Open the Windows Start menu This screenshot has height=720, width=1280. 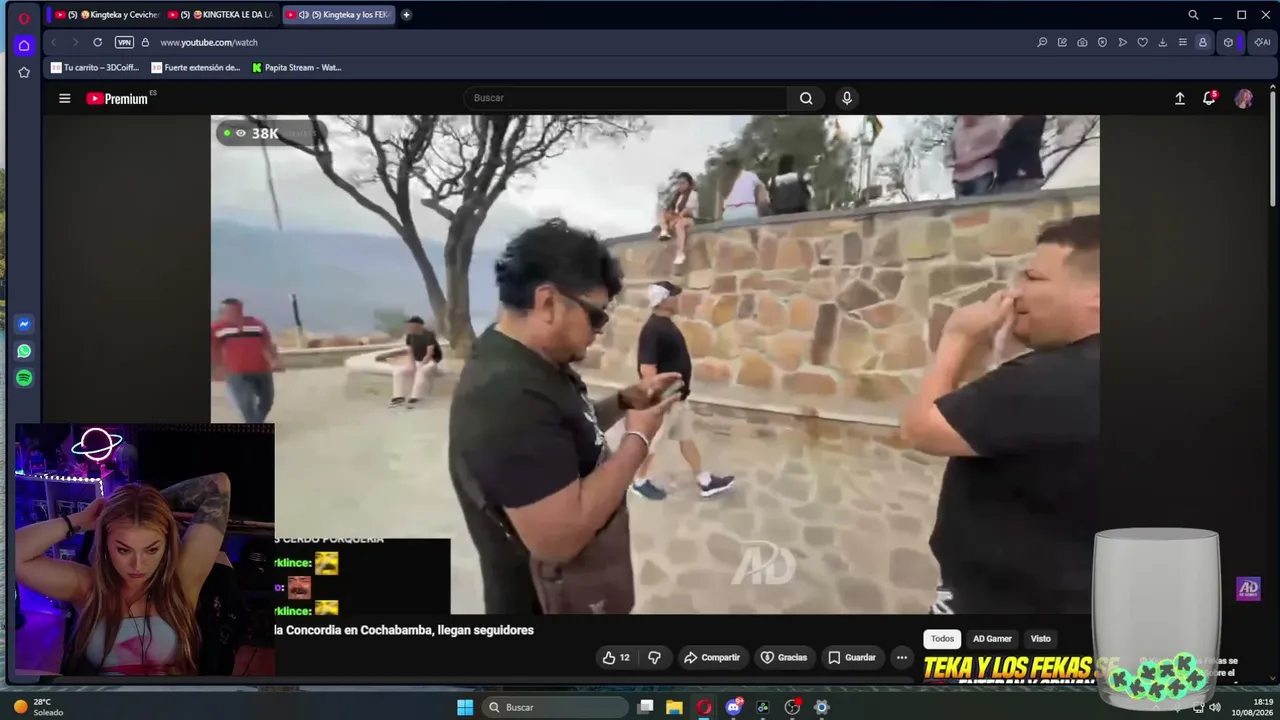tap(465, 707)
